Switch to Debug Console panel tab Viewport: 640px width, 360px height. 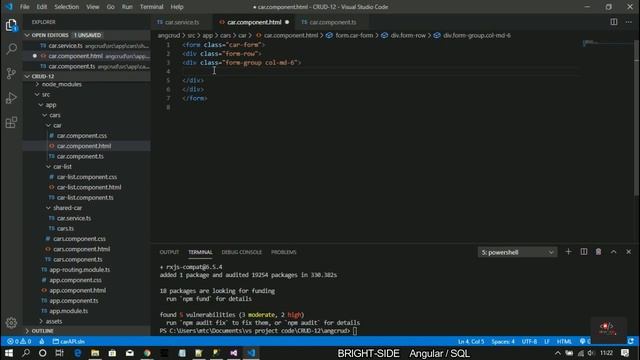pyautogui.click(x=242, y=252)
